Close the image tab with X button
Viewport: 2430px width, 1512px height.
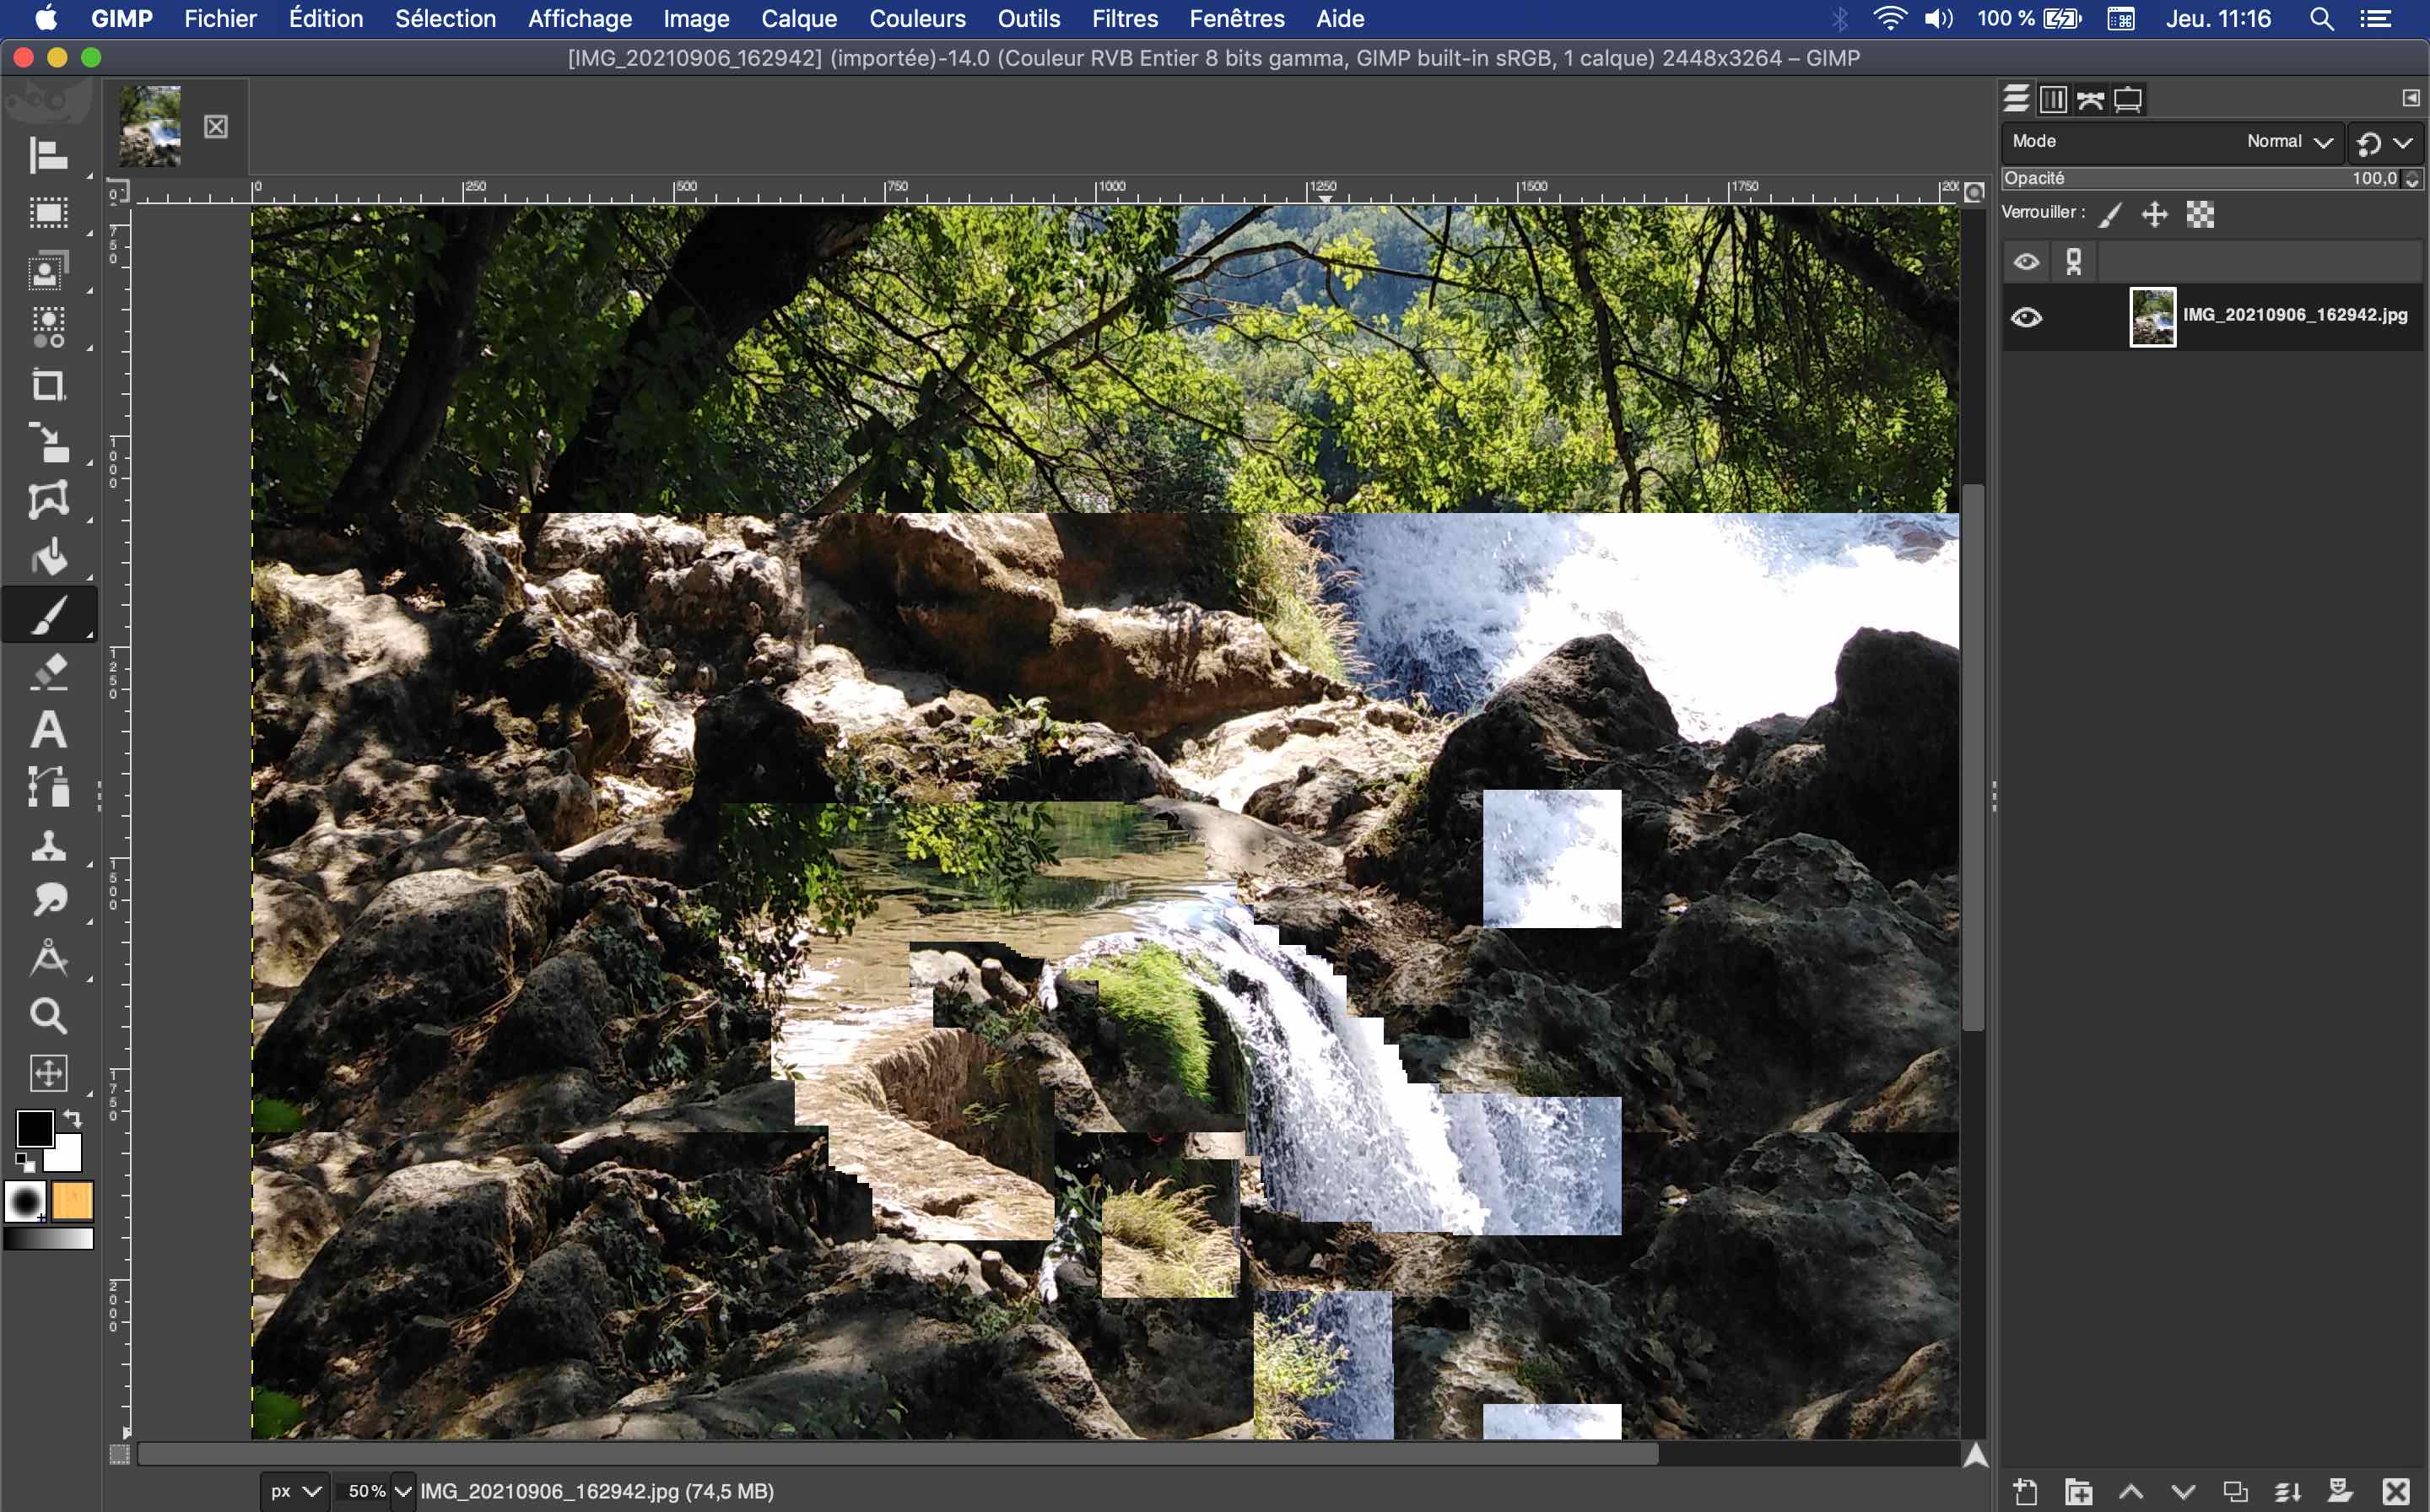pyautogui.click(x=216, y=127)
